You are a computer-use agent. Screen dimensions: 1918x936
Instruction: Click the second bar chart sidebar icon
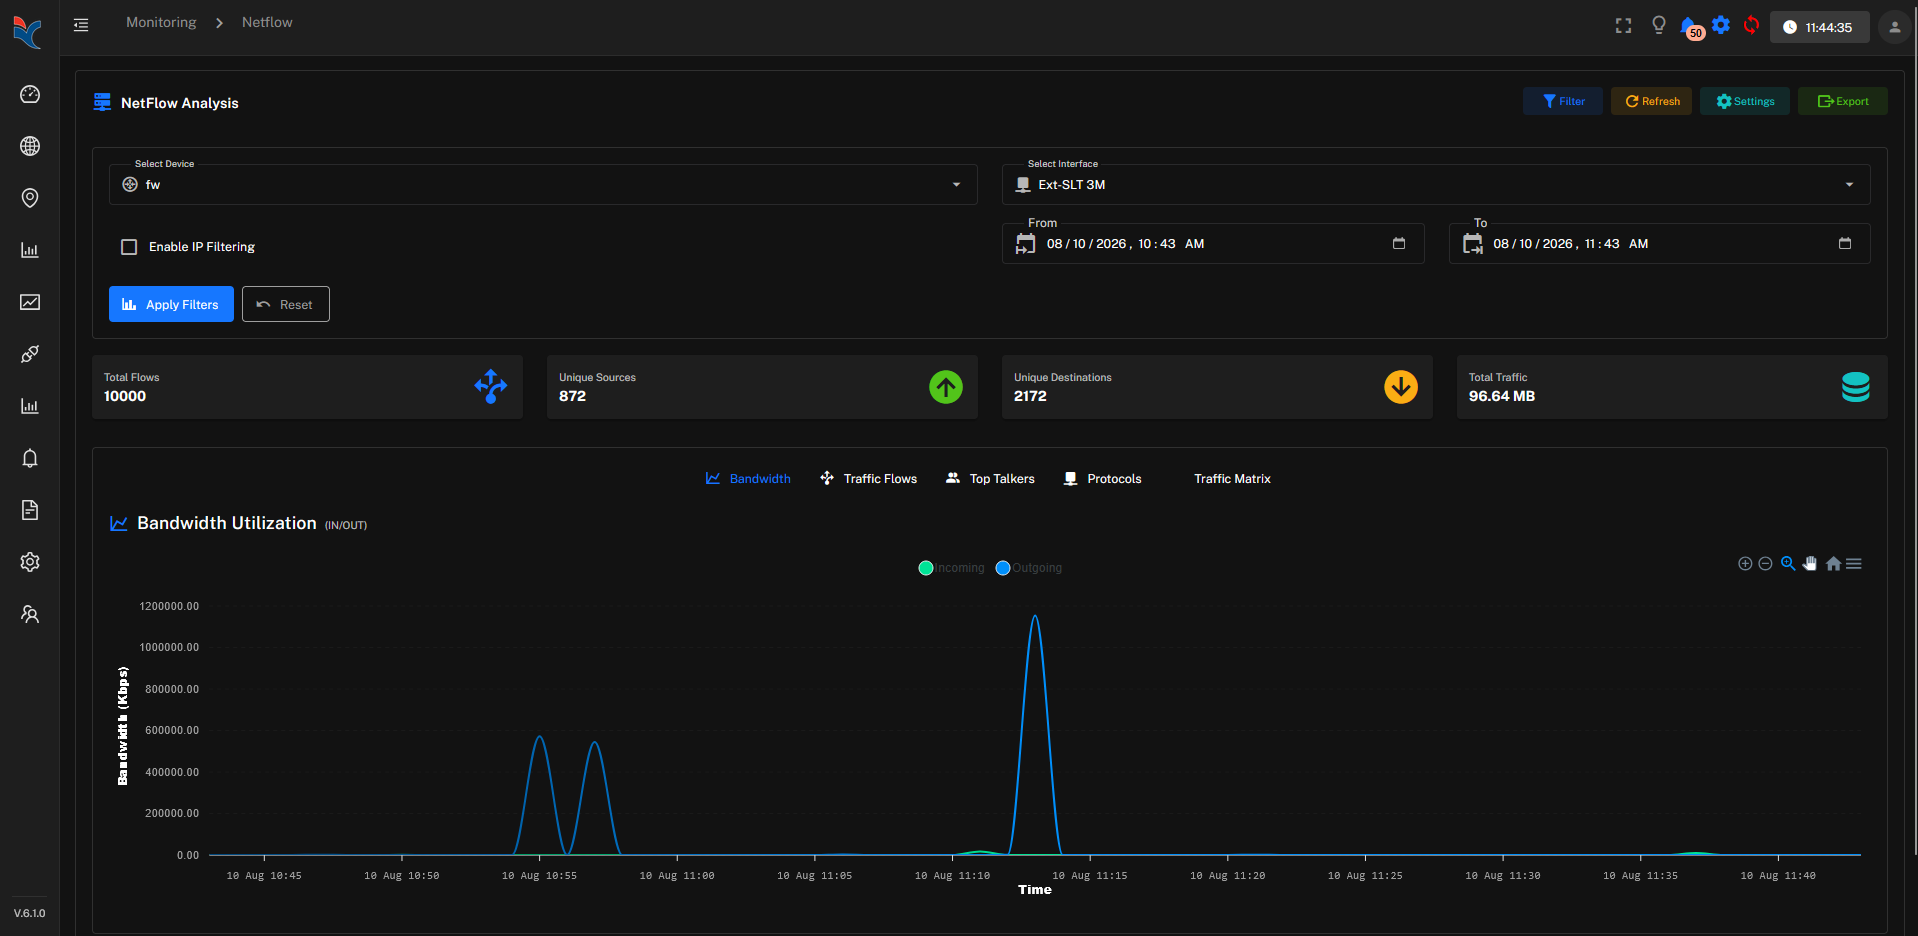click(30, 406)
